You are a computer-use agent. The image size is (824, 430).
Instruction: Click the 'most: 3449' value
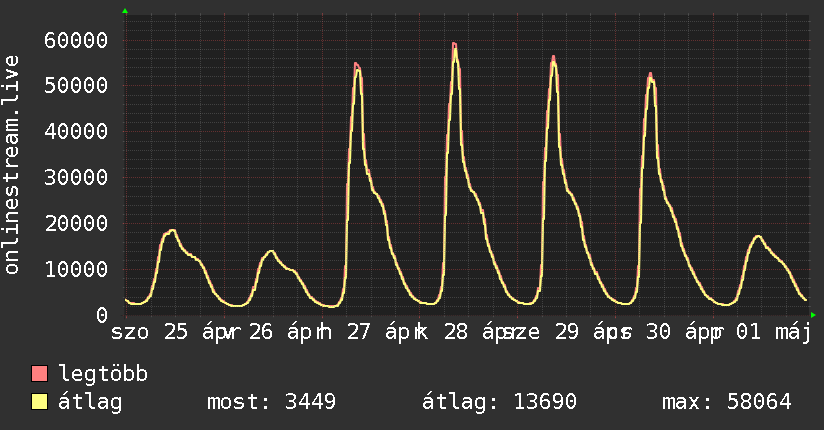point(272,402)
